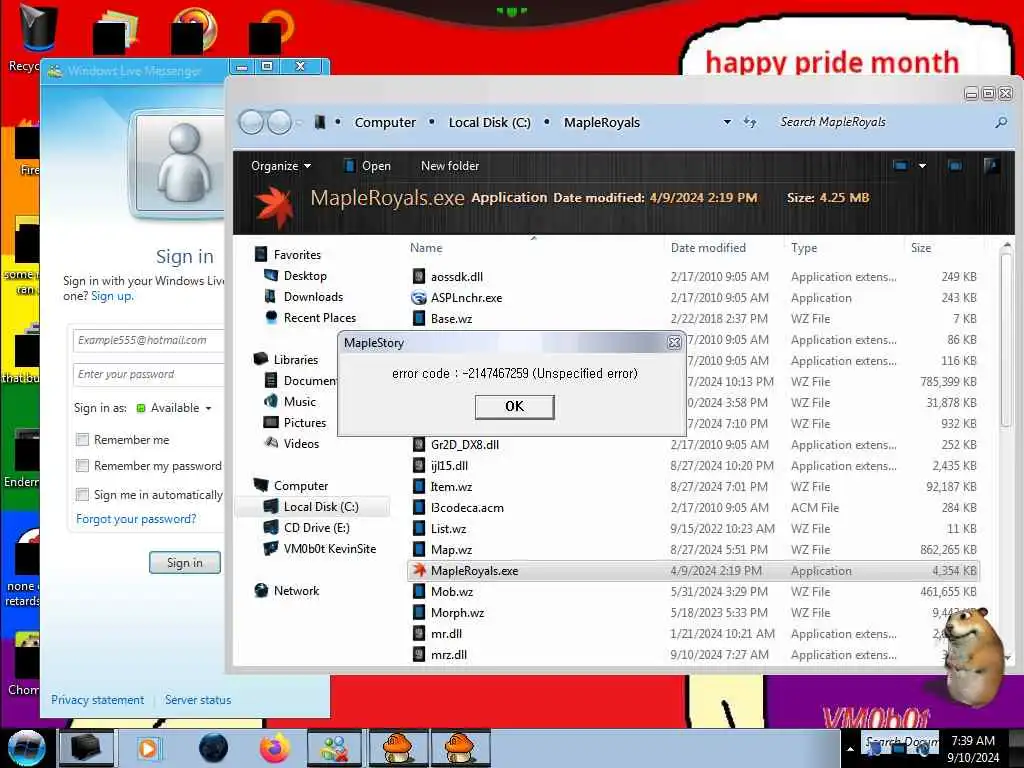Open the view options dropdown arrow
This screenshot has width=1024, height=768.
click(922, 166)
